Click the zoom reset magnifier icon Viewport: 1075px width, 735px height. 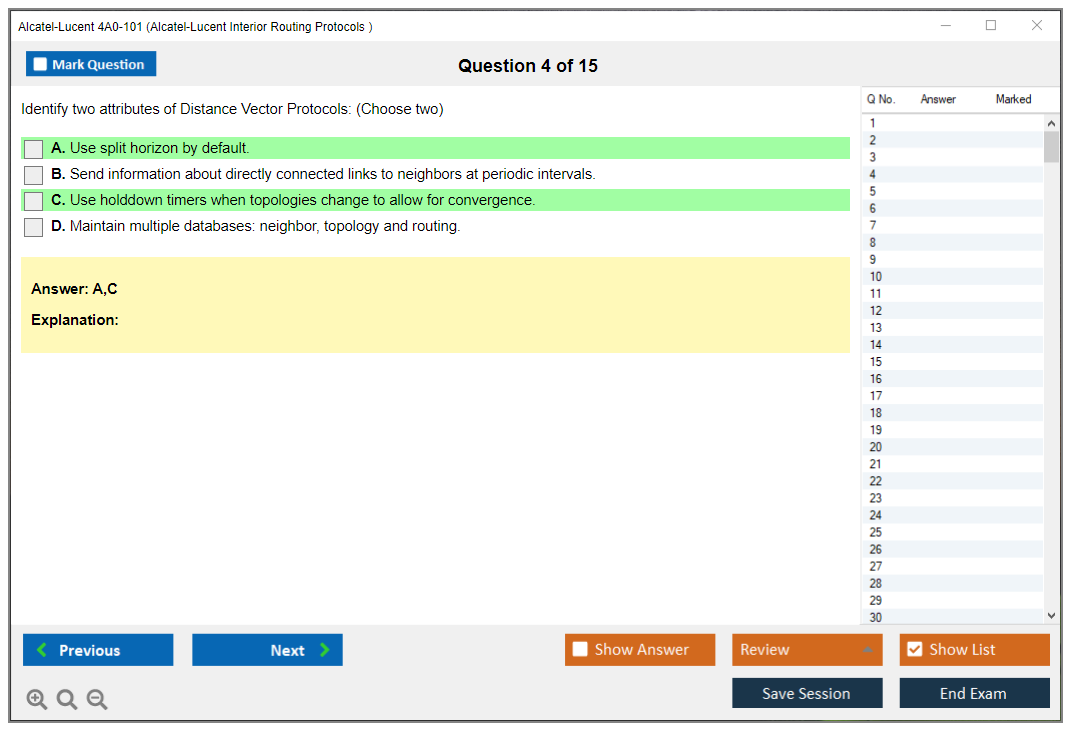67,700
